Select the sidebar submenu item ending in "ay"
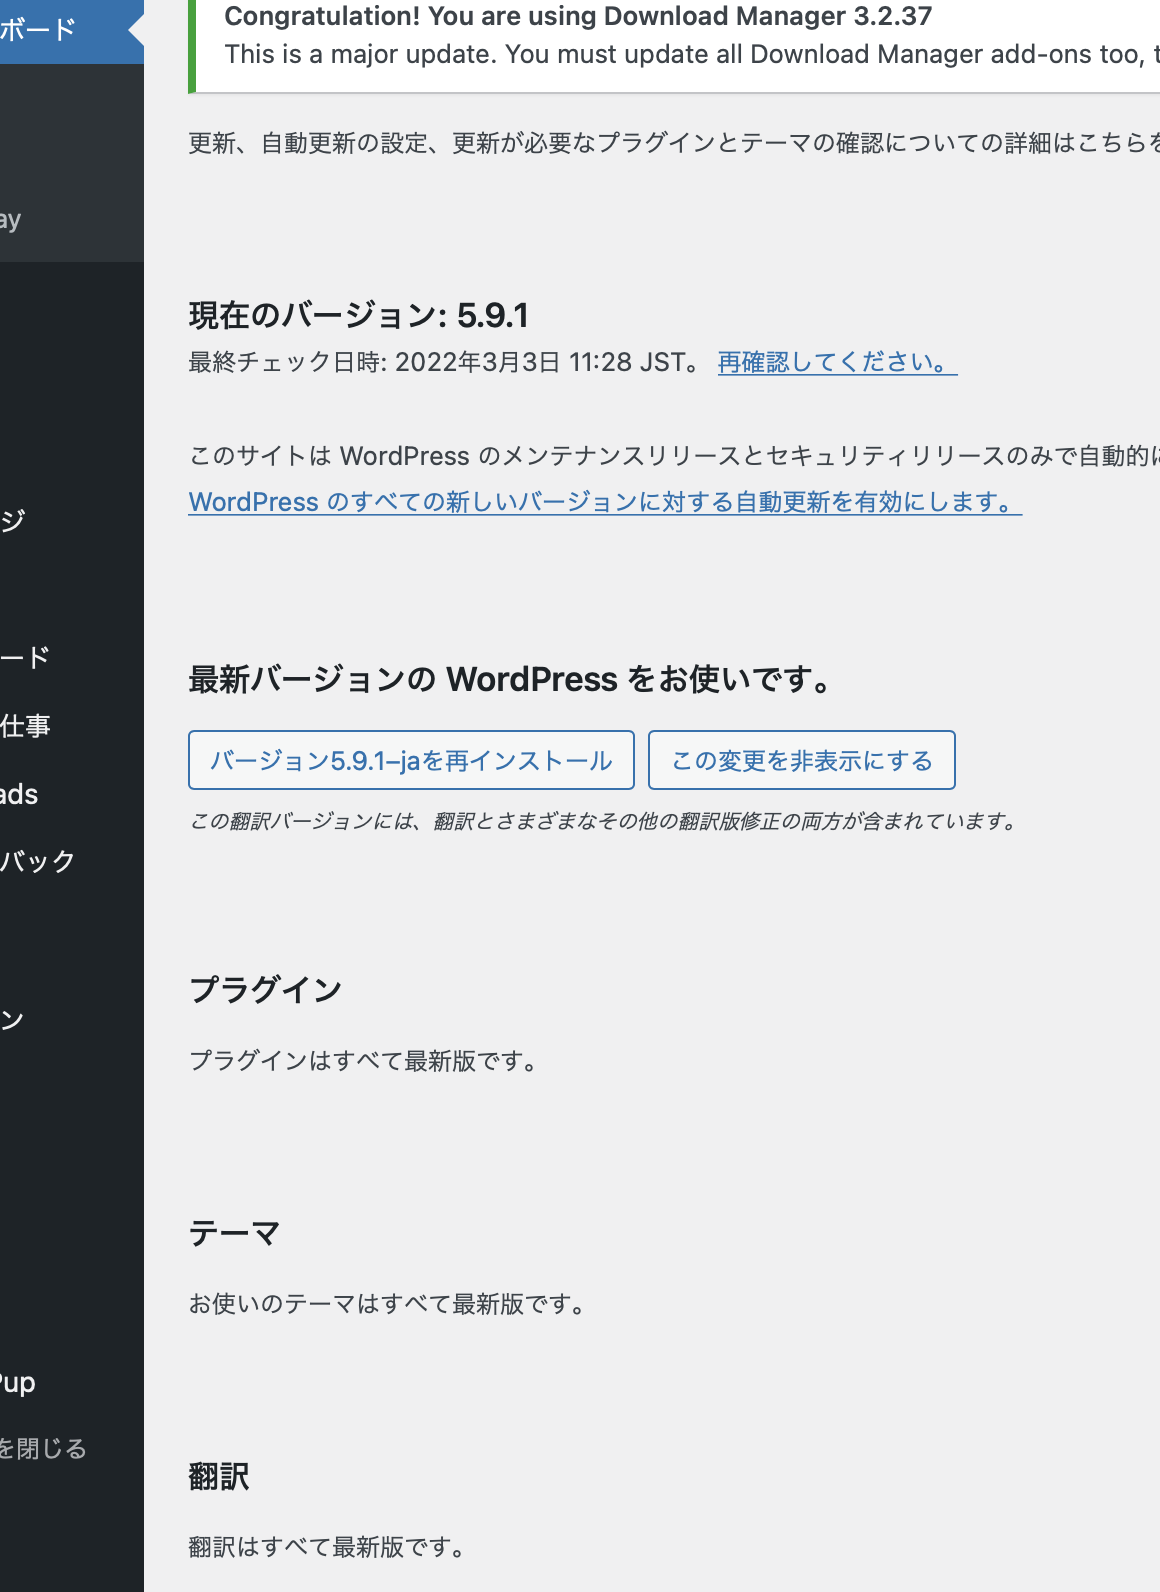 pos(12,220)
